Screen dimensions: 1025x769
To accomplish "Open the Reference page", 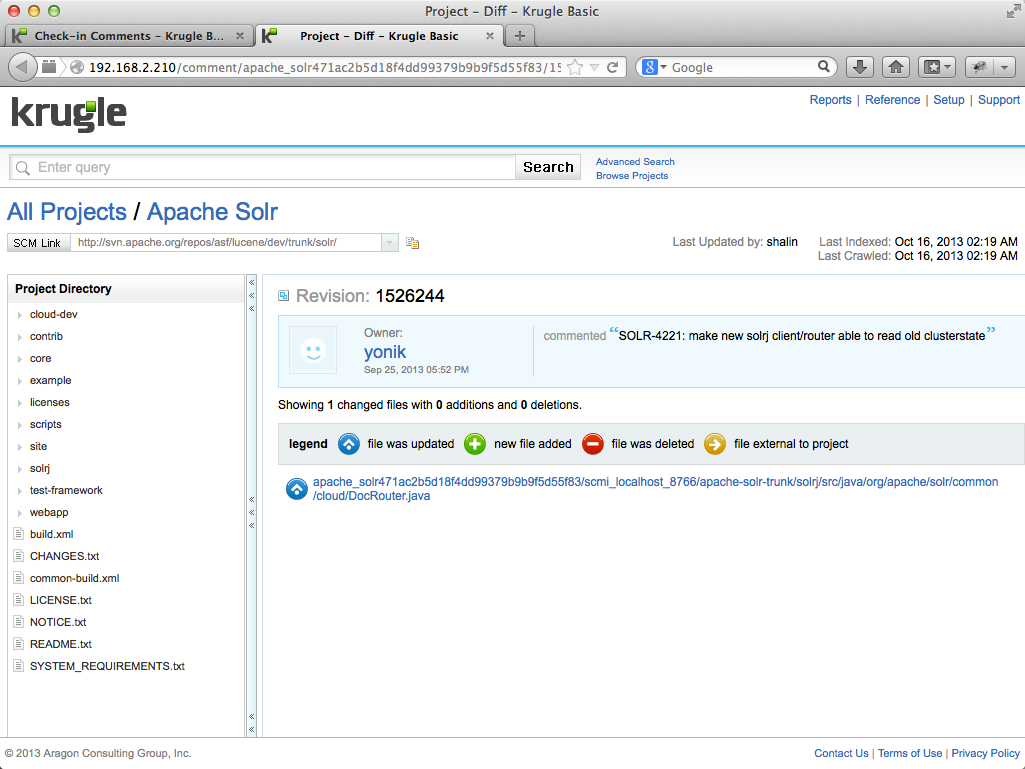I will tap(892, 99).
